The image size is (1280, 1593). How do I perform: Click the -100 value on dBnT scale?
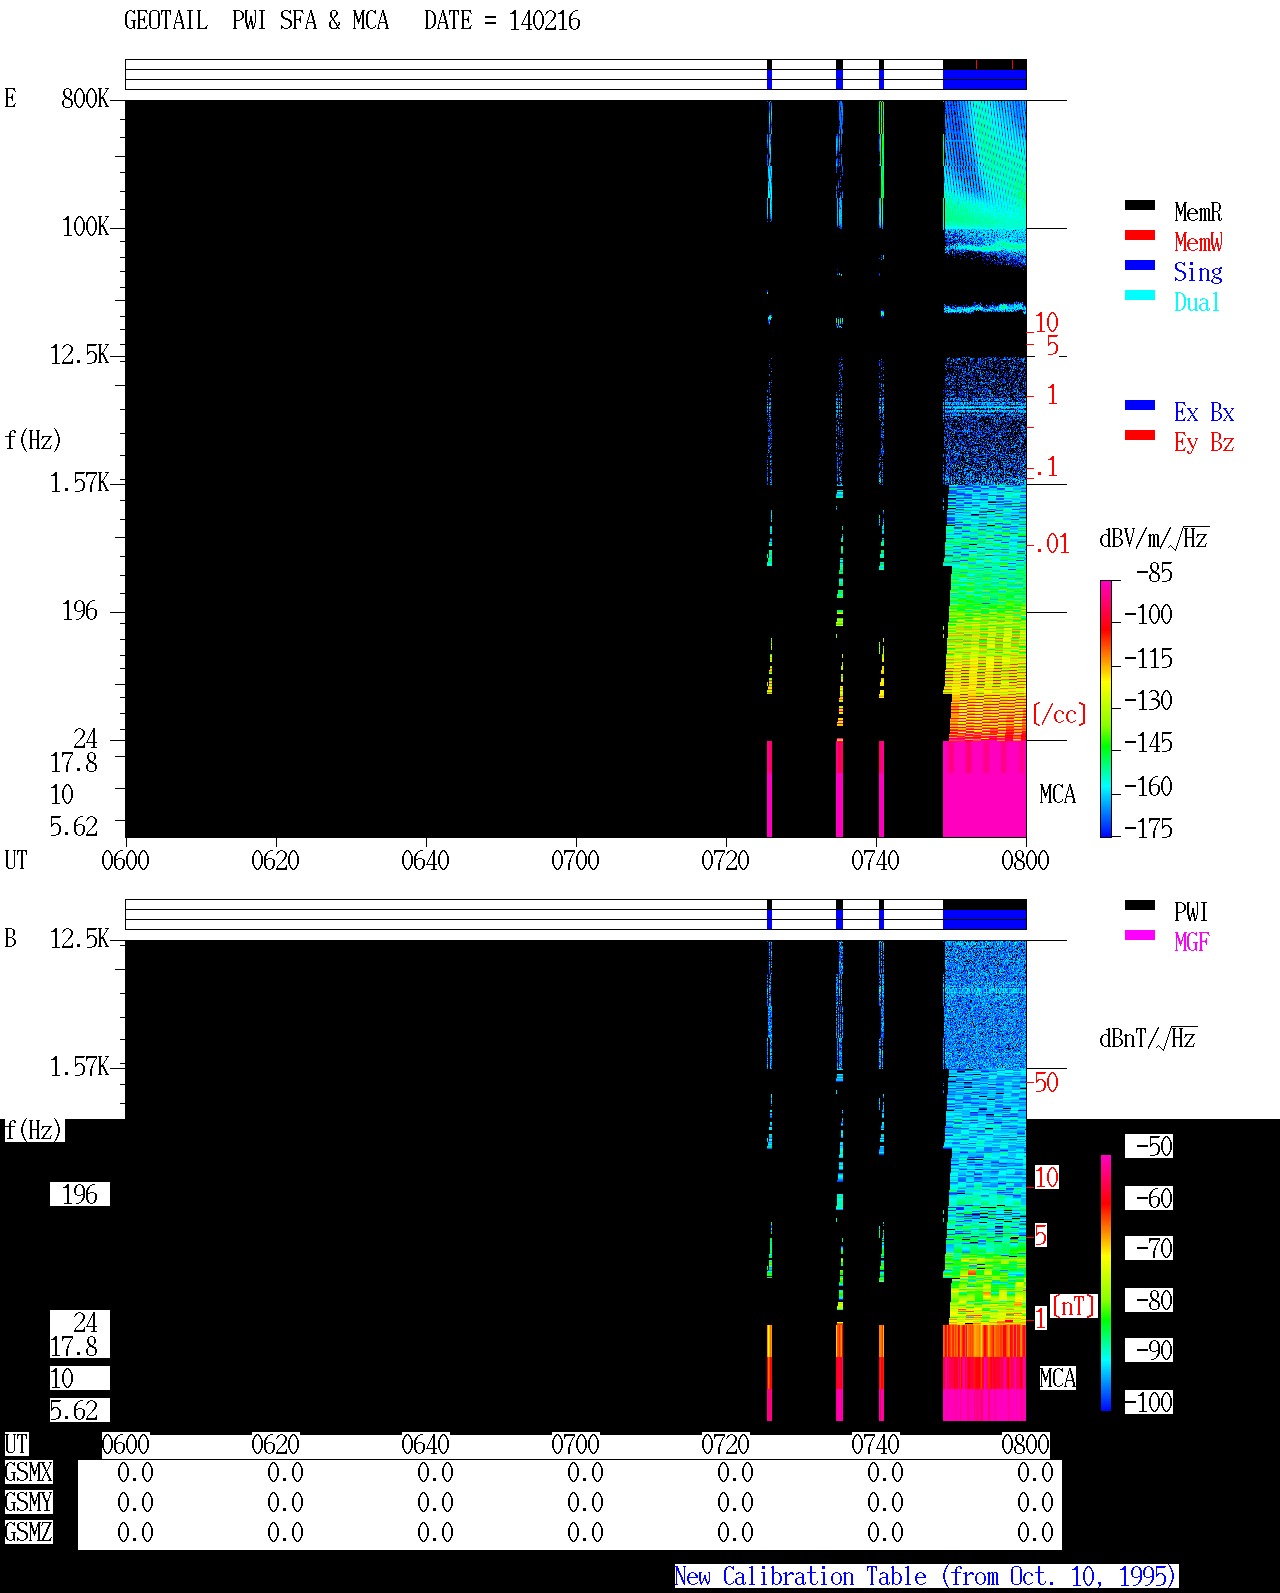point(1148,1402)
